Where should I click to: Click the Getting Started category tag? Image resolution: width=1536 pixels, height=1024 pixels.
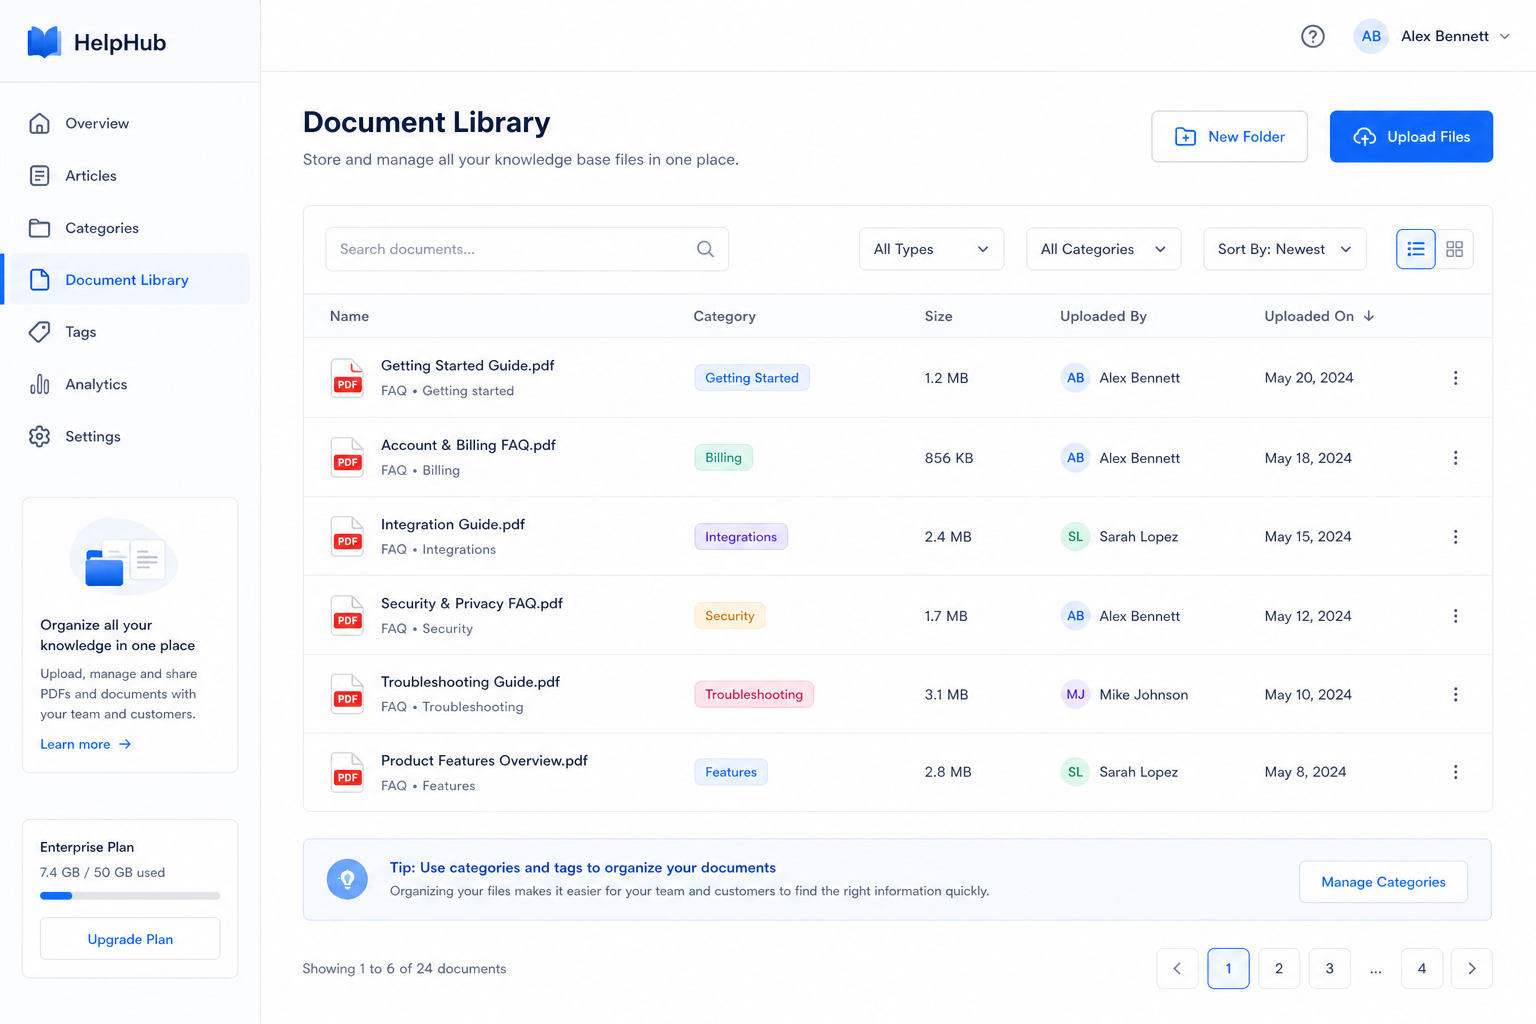tap(752, 378)
